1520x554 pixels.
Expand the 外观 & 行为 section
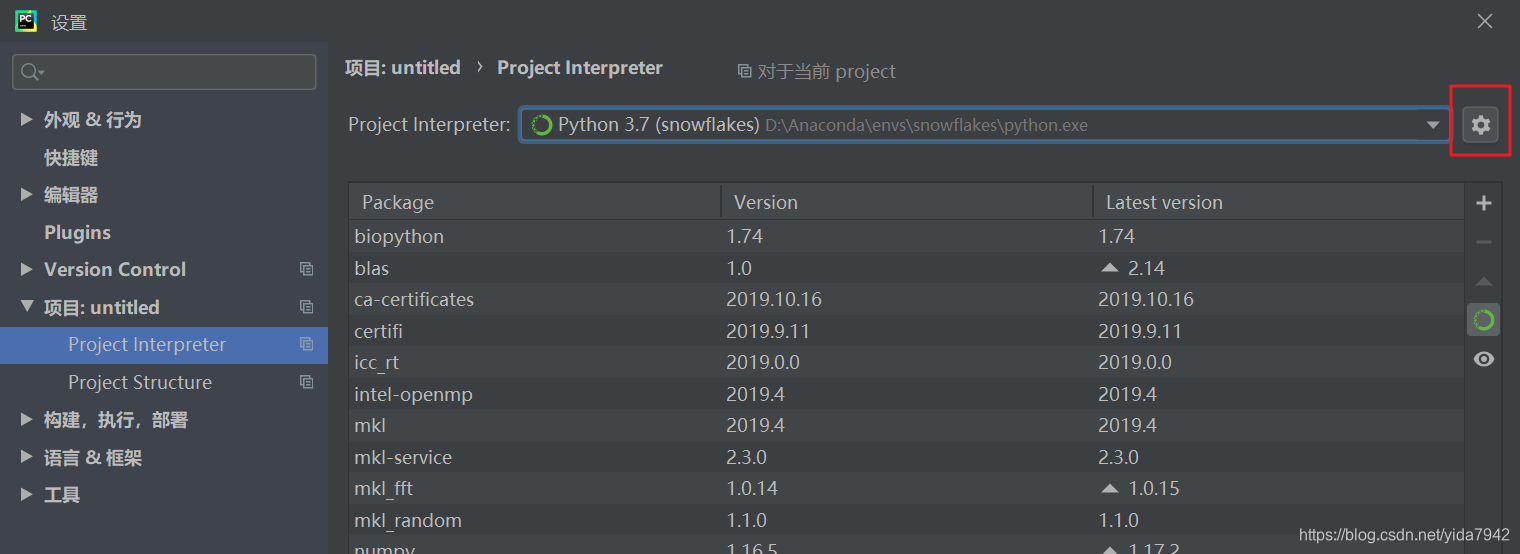coord(26,119)
